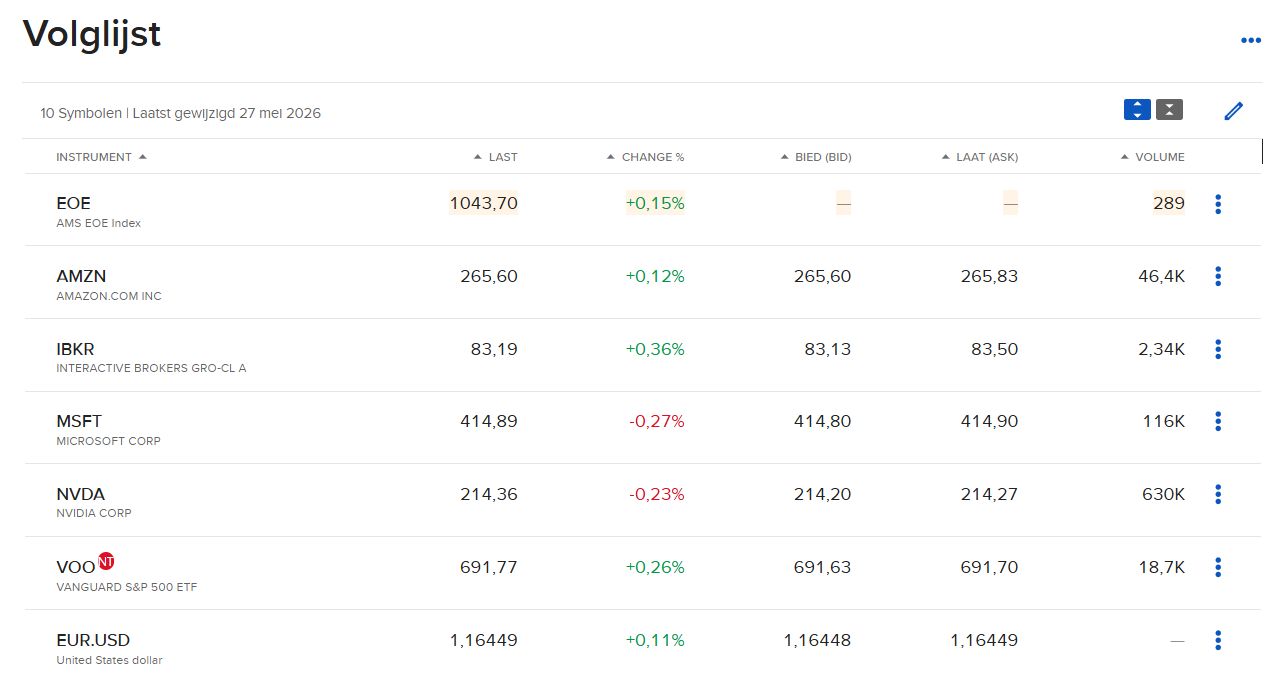Edit the watchlist with pencil icon
The width and height of the screenshot is (1280, 678).
coord(1234,111)
